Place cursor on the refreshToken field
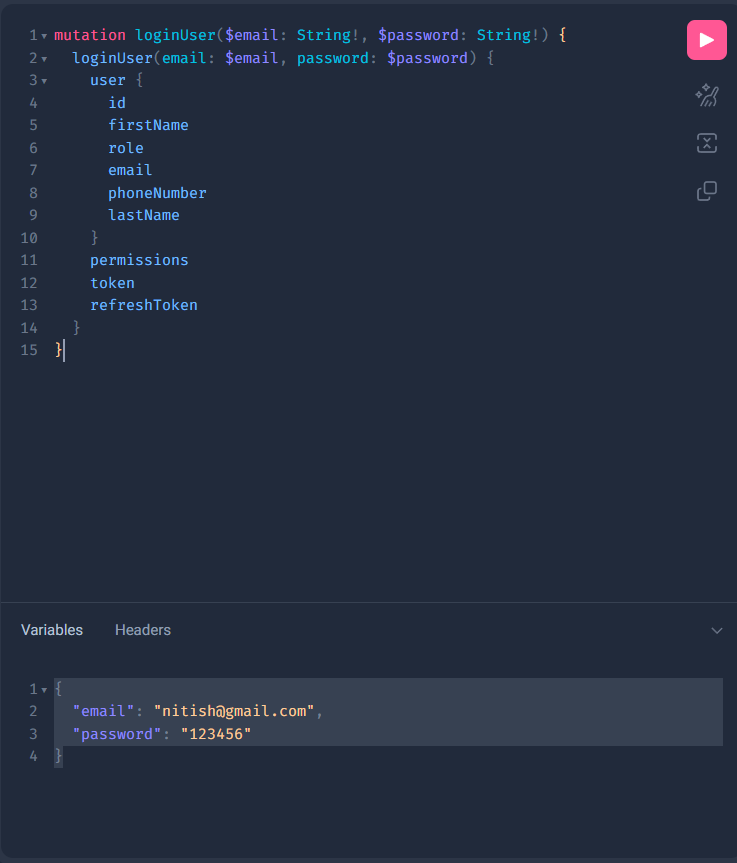 [x=144, y=305]
